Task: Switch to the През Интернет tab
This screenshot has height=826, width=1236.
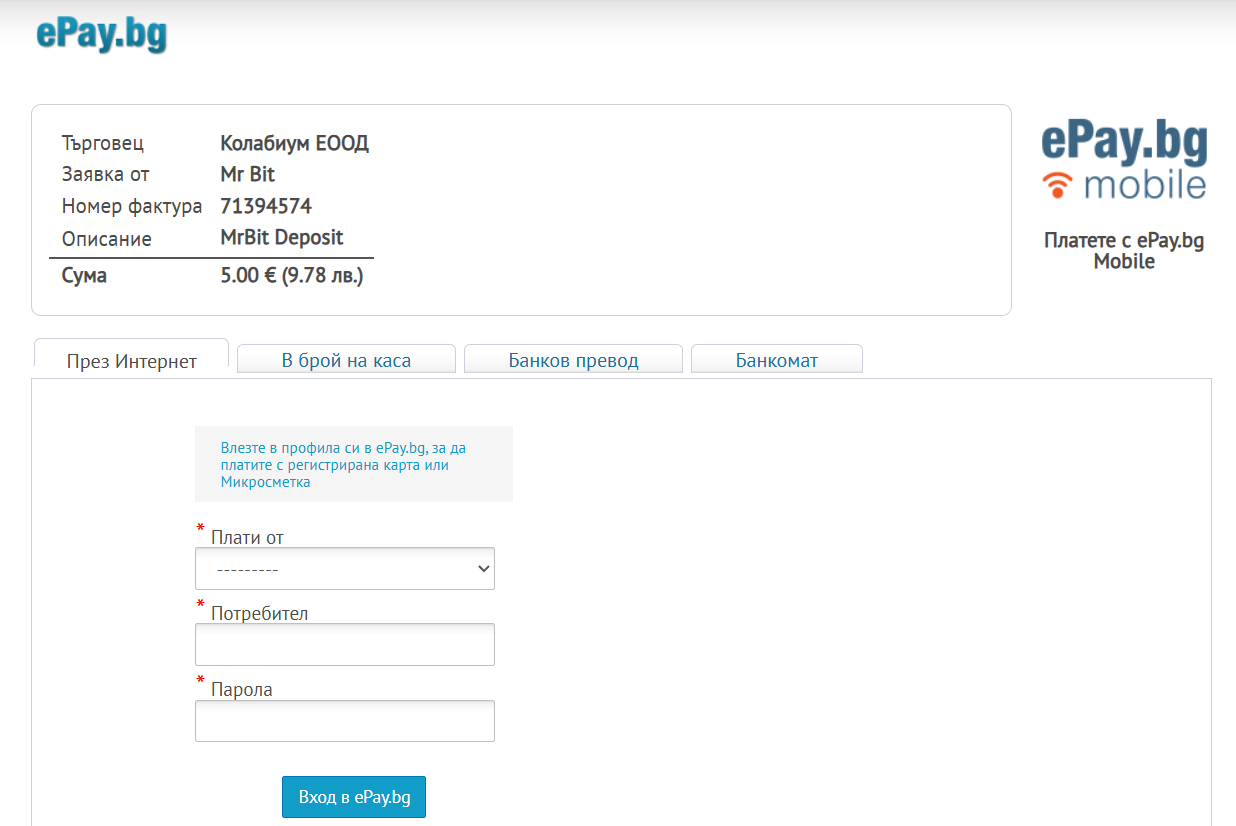Action: (132, 361)
